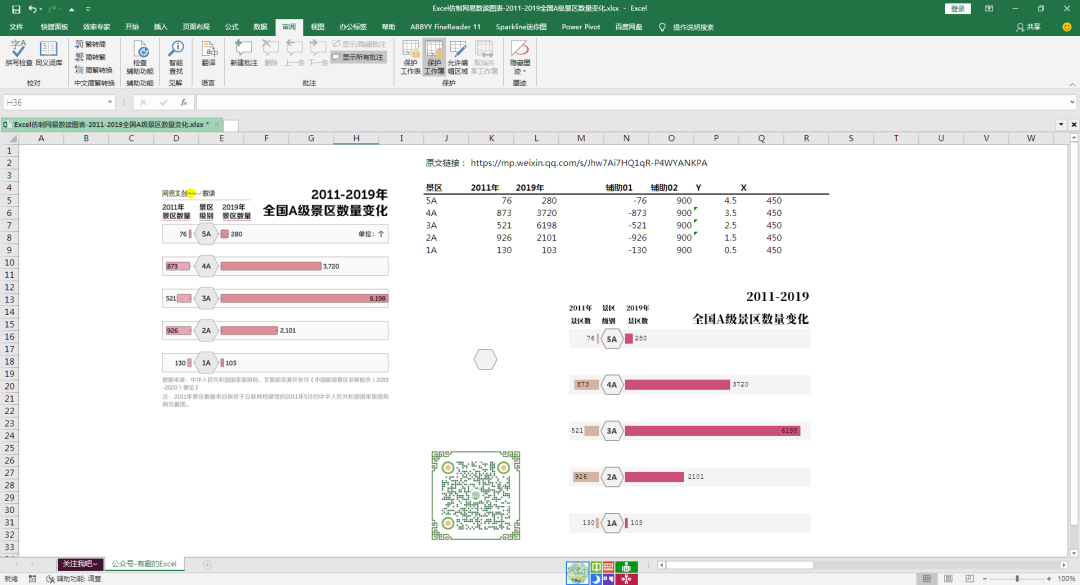The width and height of the screenshot is (1080, 585).
Task: Click the horizontal scrollbar thumb
Action: 740,565
